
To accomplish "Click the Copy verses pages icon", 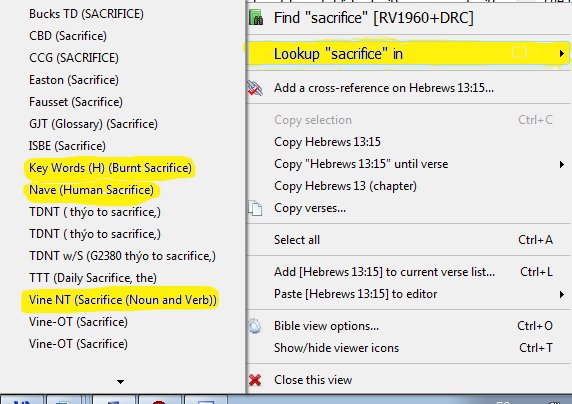I will (x=255, y=208).
